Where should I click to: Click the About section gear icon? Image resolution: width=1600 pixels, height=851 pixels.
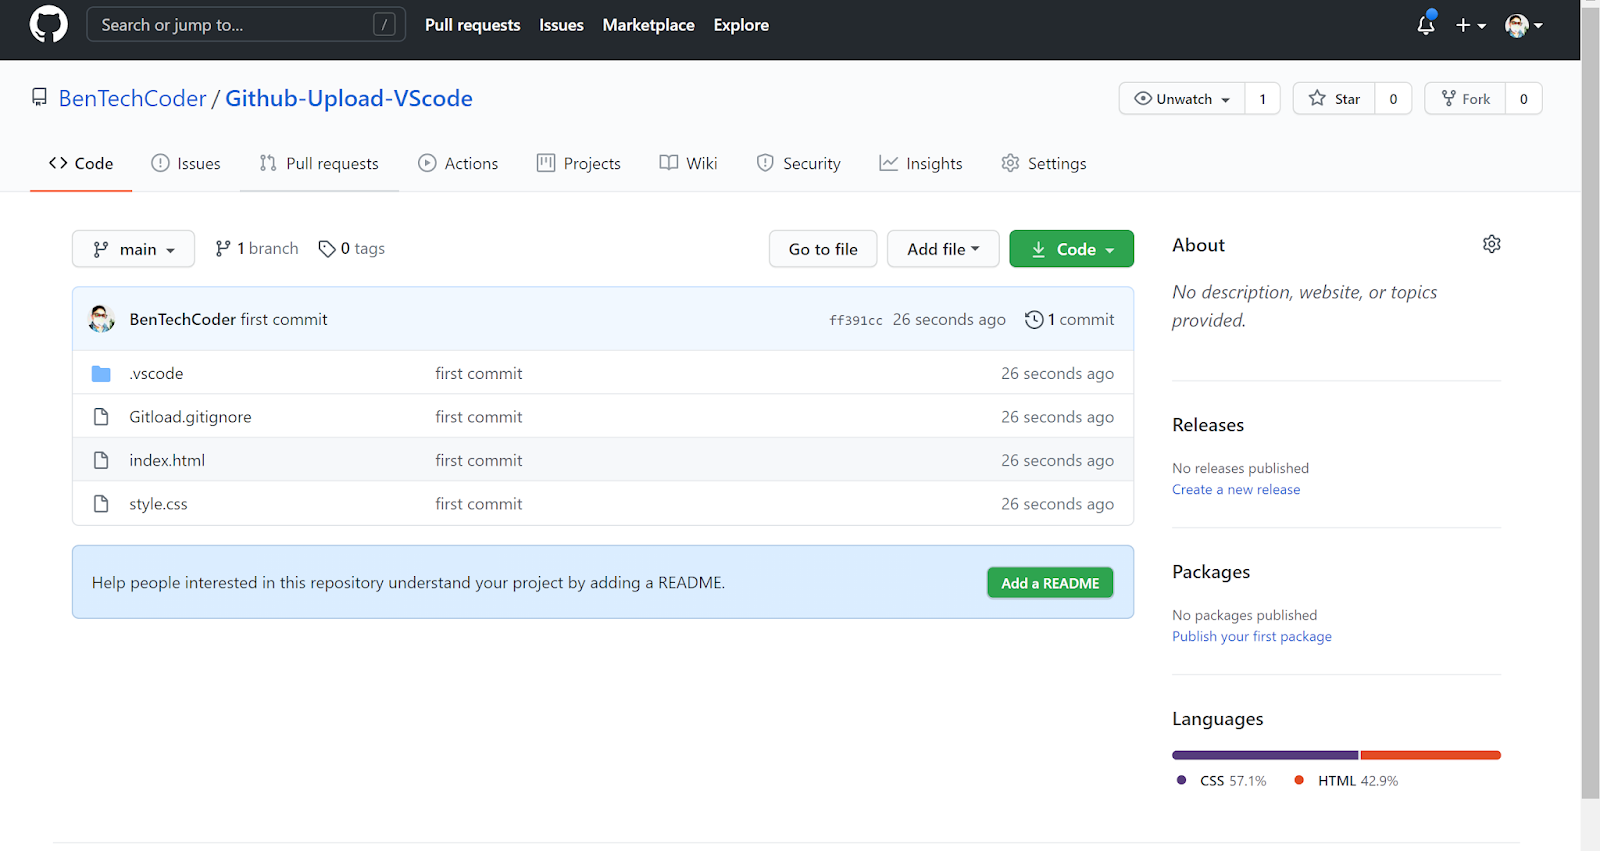(1492, 244)
